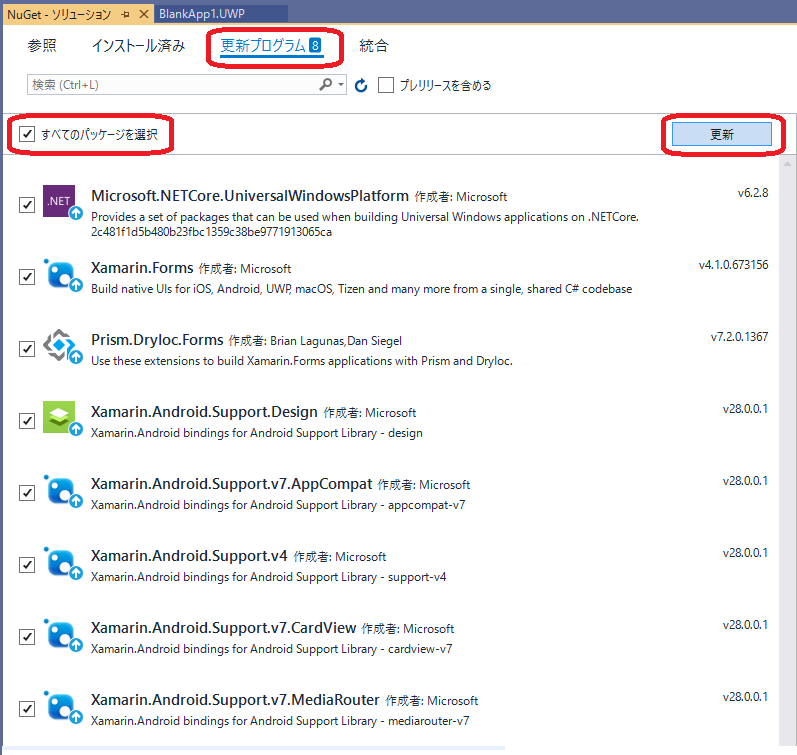
Task: Click version v4.1.0.673156 text
Action: coord(733,265)
